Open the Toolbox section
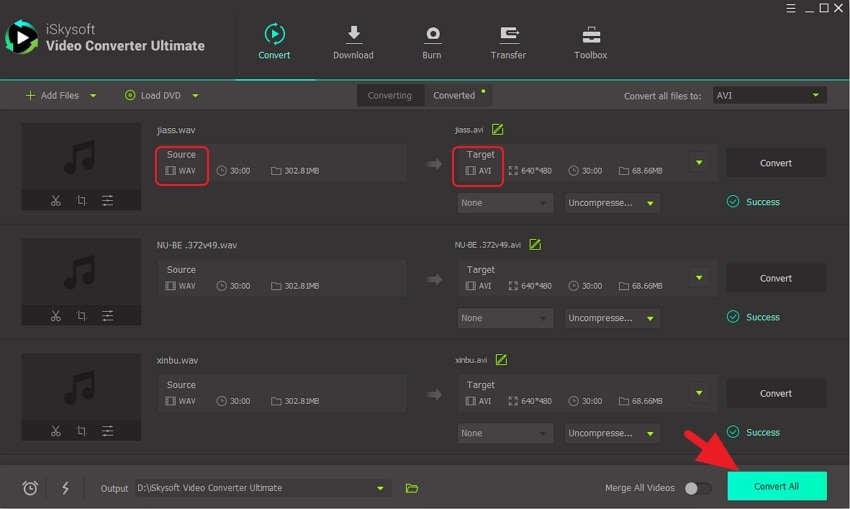Viewport: 850px width, 509px height. (x=590, y=42)
